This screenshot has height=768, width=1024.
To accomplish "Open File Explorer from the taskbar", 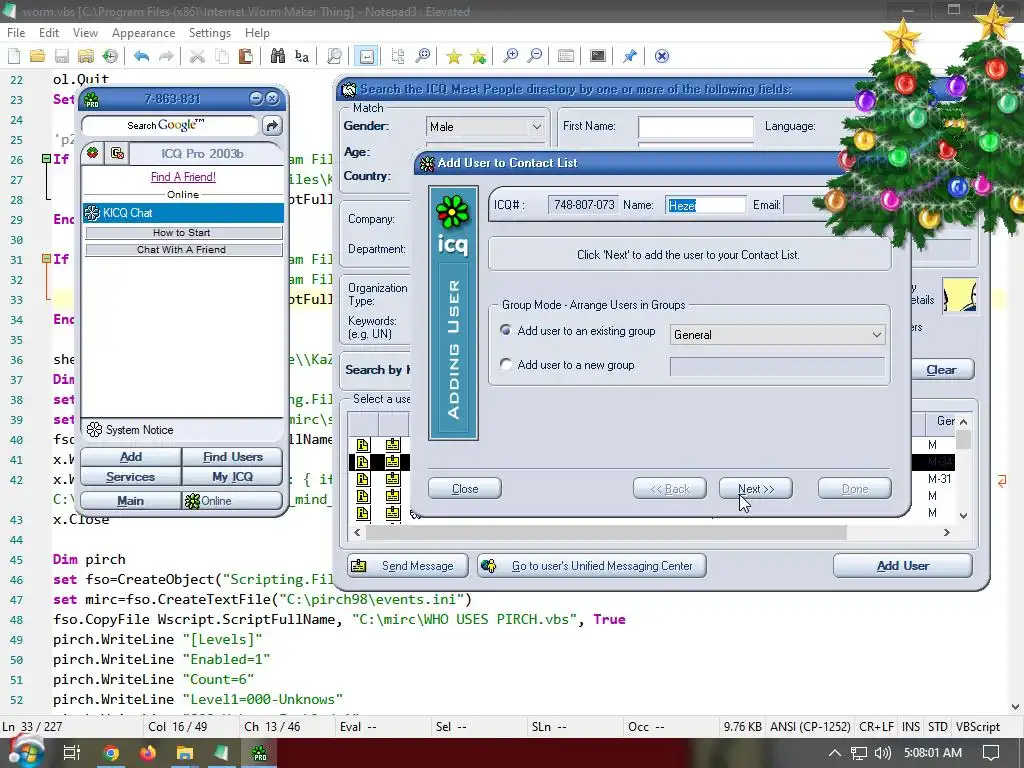I will [x=185, y=753].
